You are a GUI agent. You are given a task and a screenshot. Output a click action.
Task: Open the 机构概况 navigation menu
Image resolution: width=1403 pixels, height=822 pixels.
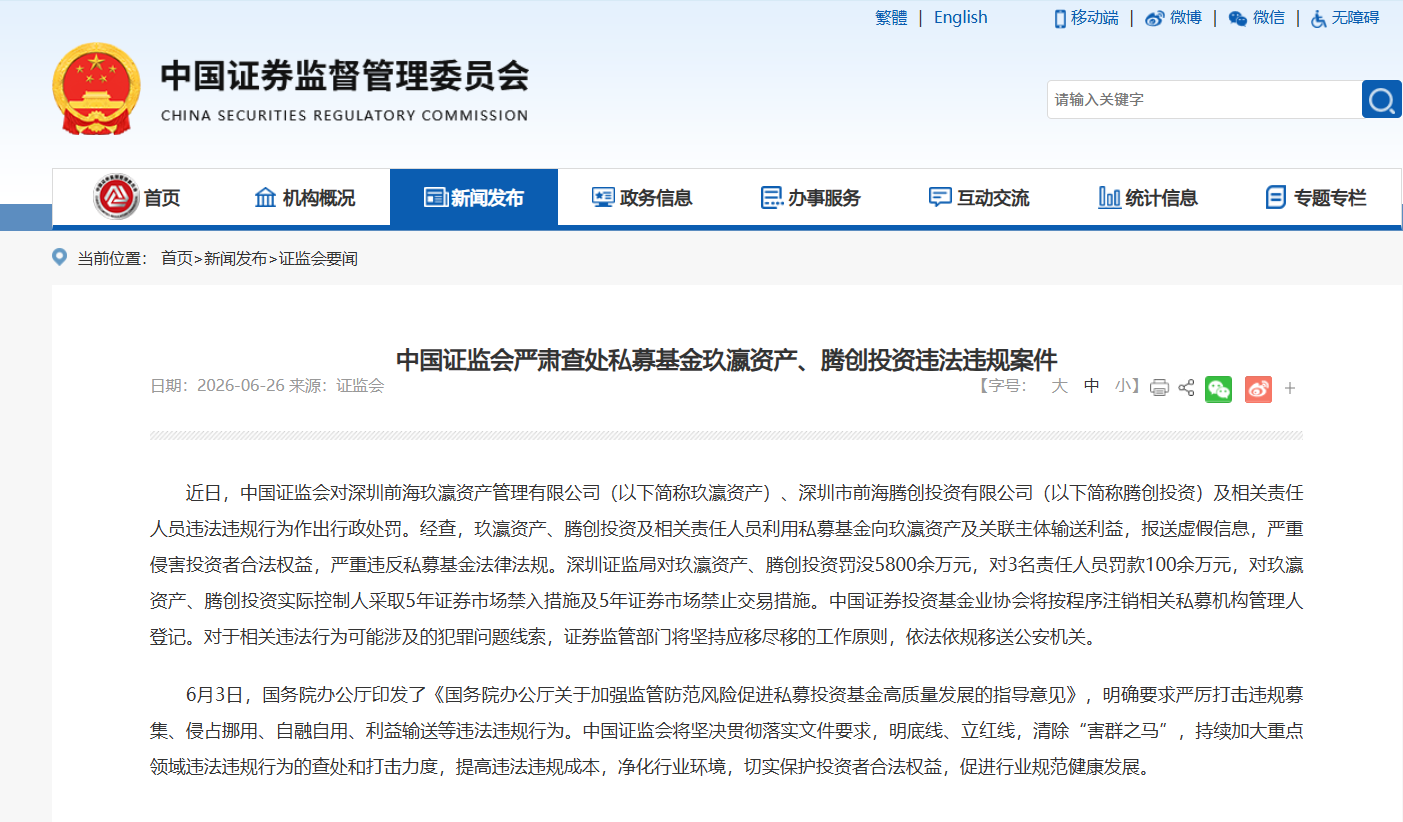point(305,198)
